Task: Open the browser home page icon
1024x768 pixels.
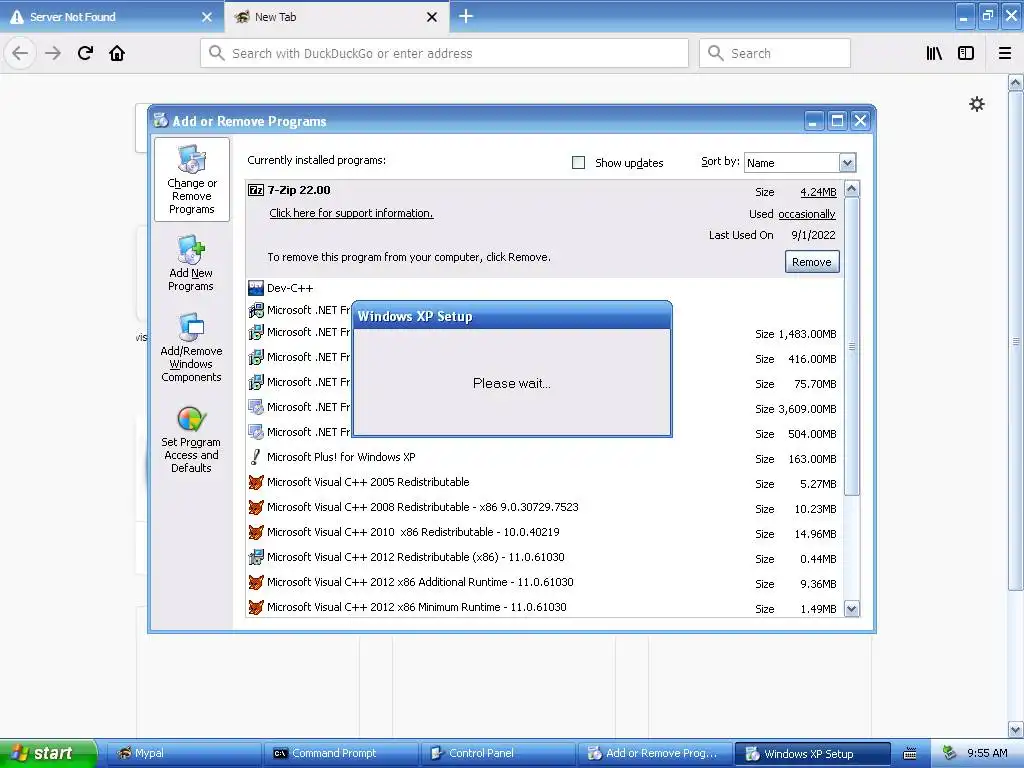Action: click(x=117, y=53)
